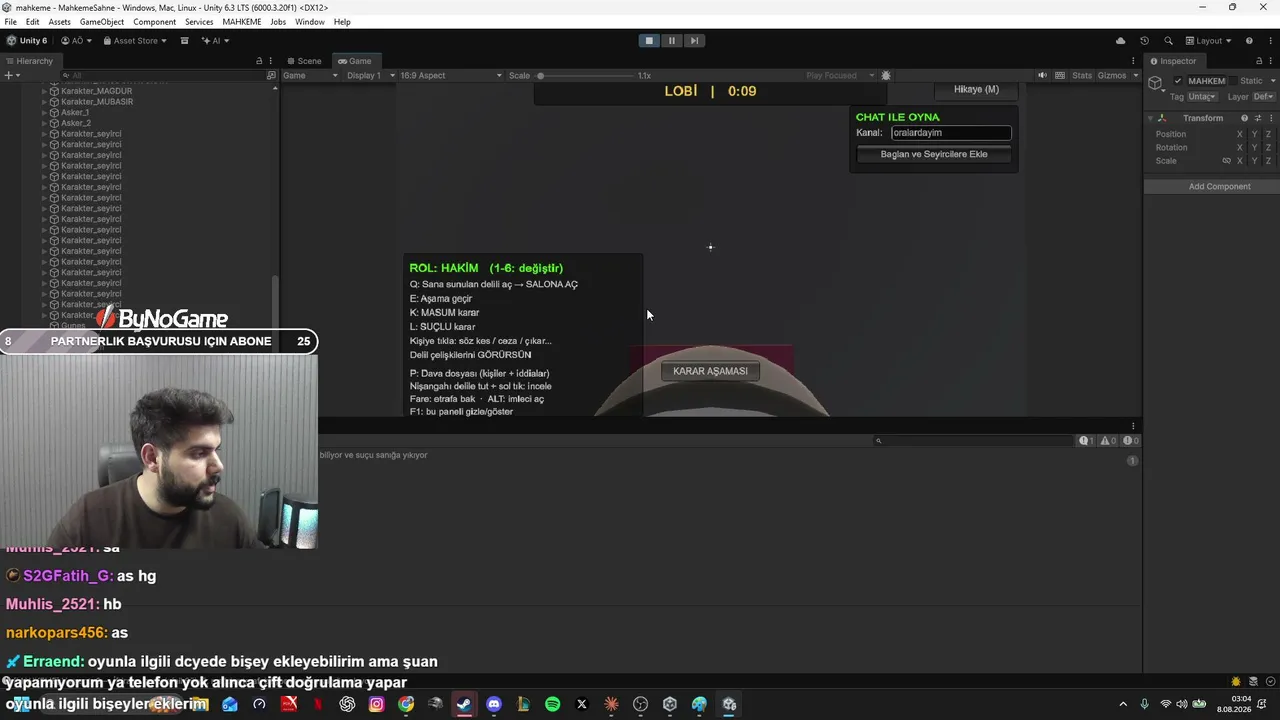This screenshot has height=720, width=1280.
Task: Open the Window menu
Action: 310,22
